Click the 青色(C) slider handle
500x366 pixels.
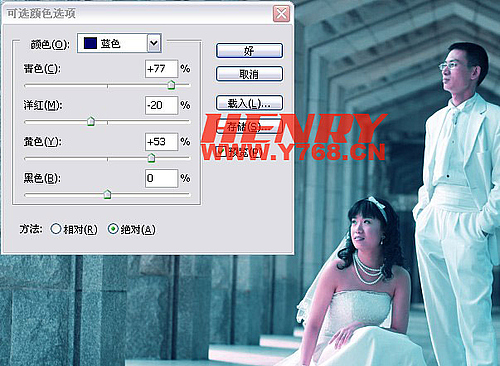click(171, 85)
